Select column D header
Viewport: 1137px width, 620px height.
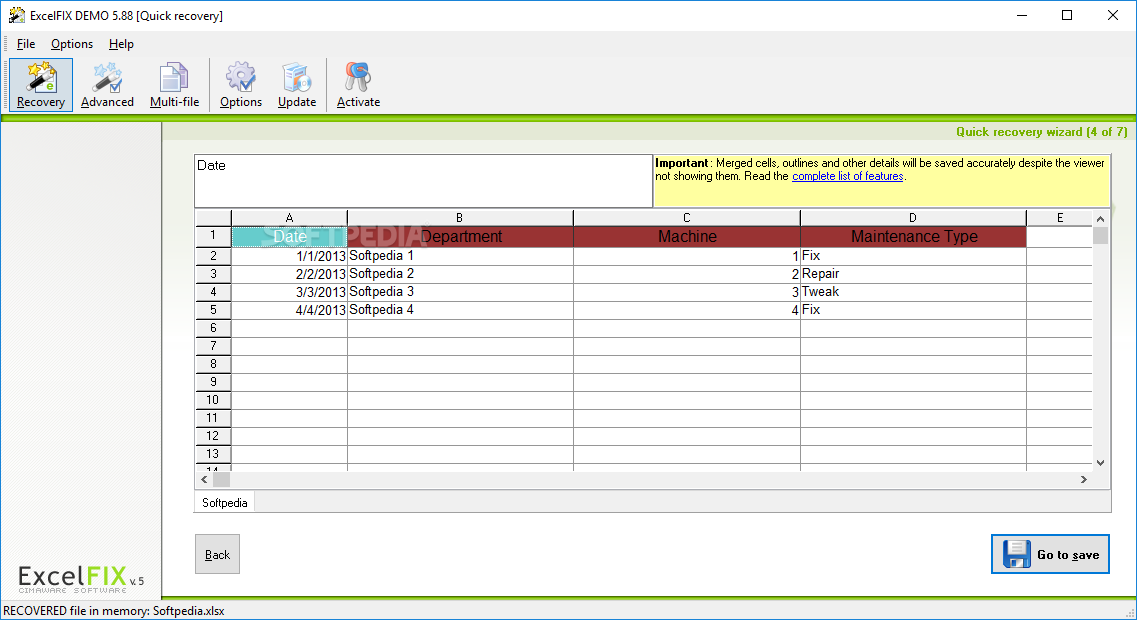(913, 218)
